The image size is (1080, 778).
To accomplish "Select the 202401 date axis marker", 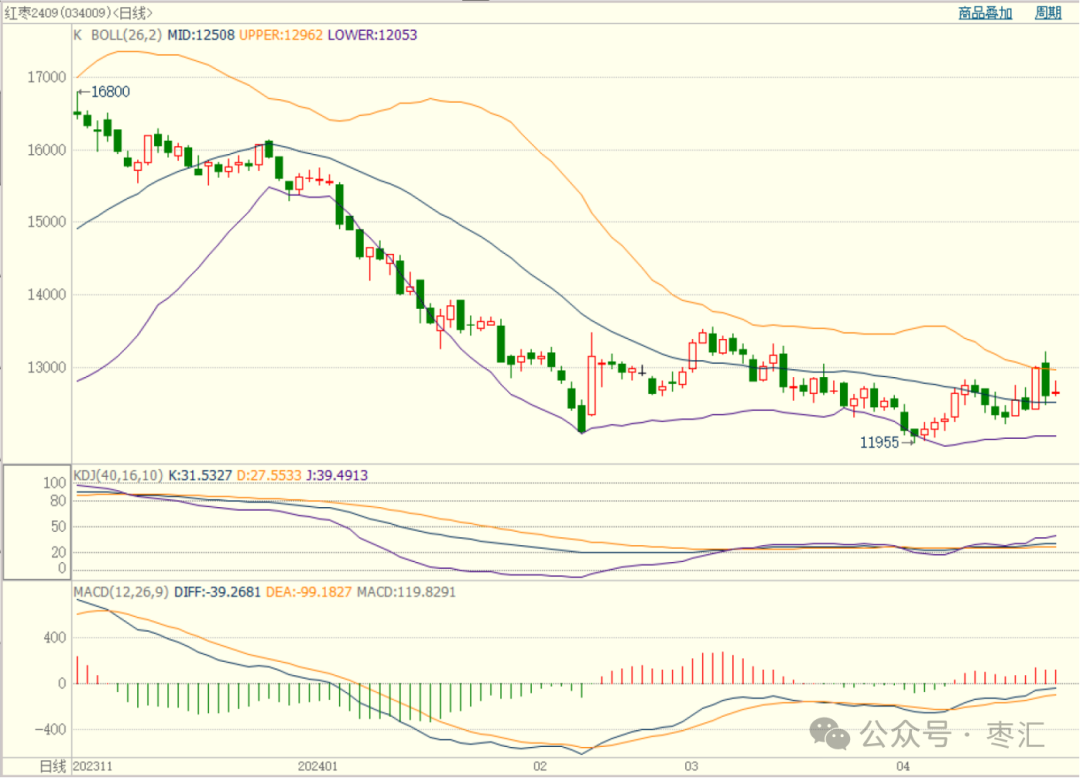I will pos(318,766).
